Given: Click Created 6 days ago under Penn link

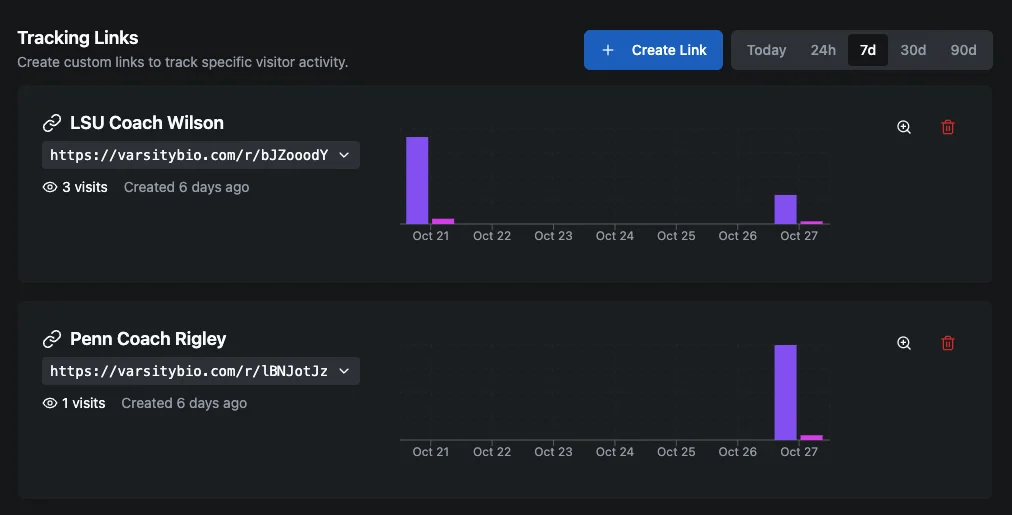Looking at the screenshot, I should pyautogui.click(x=184, y=403).
